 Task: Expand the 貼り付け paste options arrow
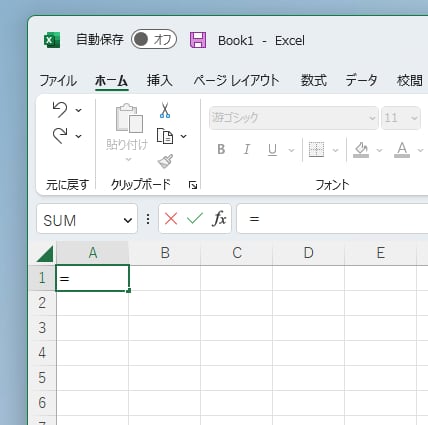click(128, 159)
